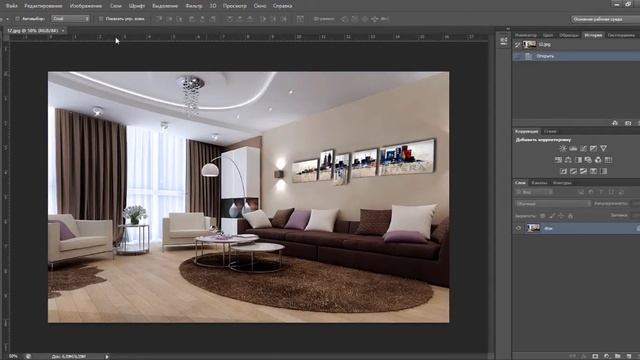This screenshot has height=360, width=640.
Task: Select the Открыть history state
Action: click(x=576, y=56)
